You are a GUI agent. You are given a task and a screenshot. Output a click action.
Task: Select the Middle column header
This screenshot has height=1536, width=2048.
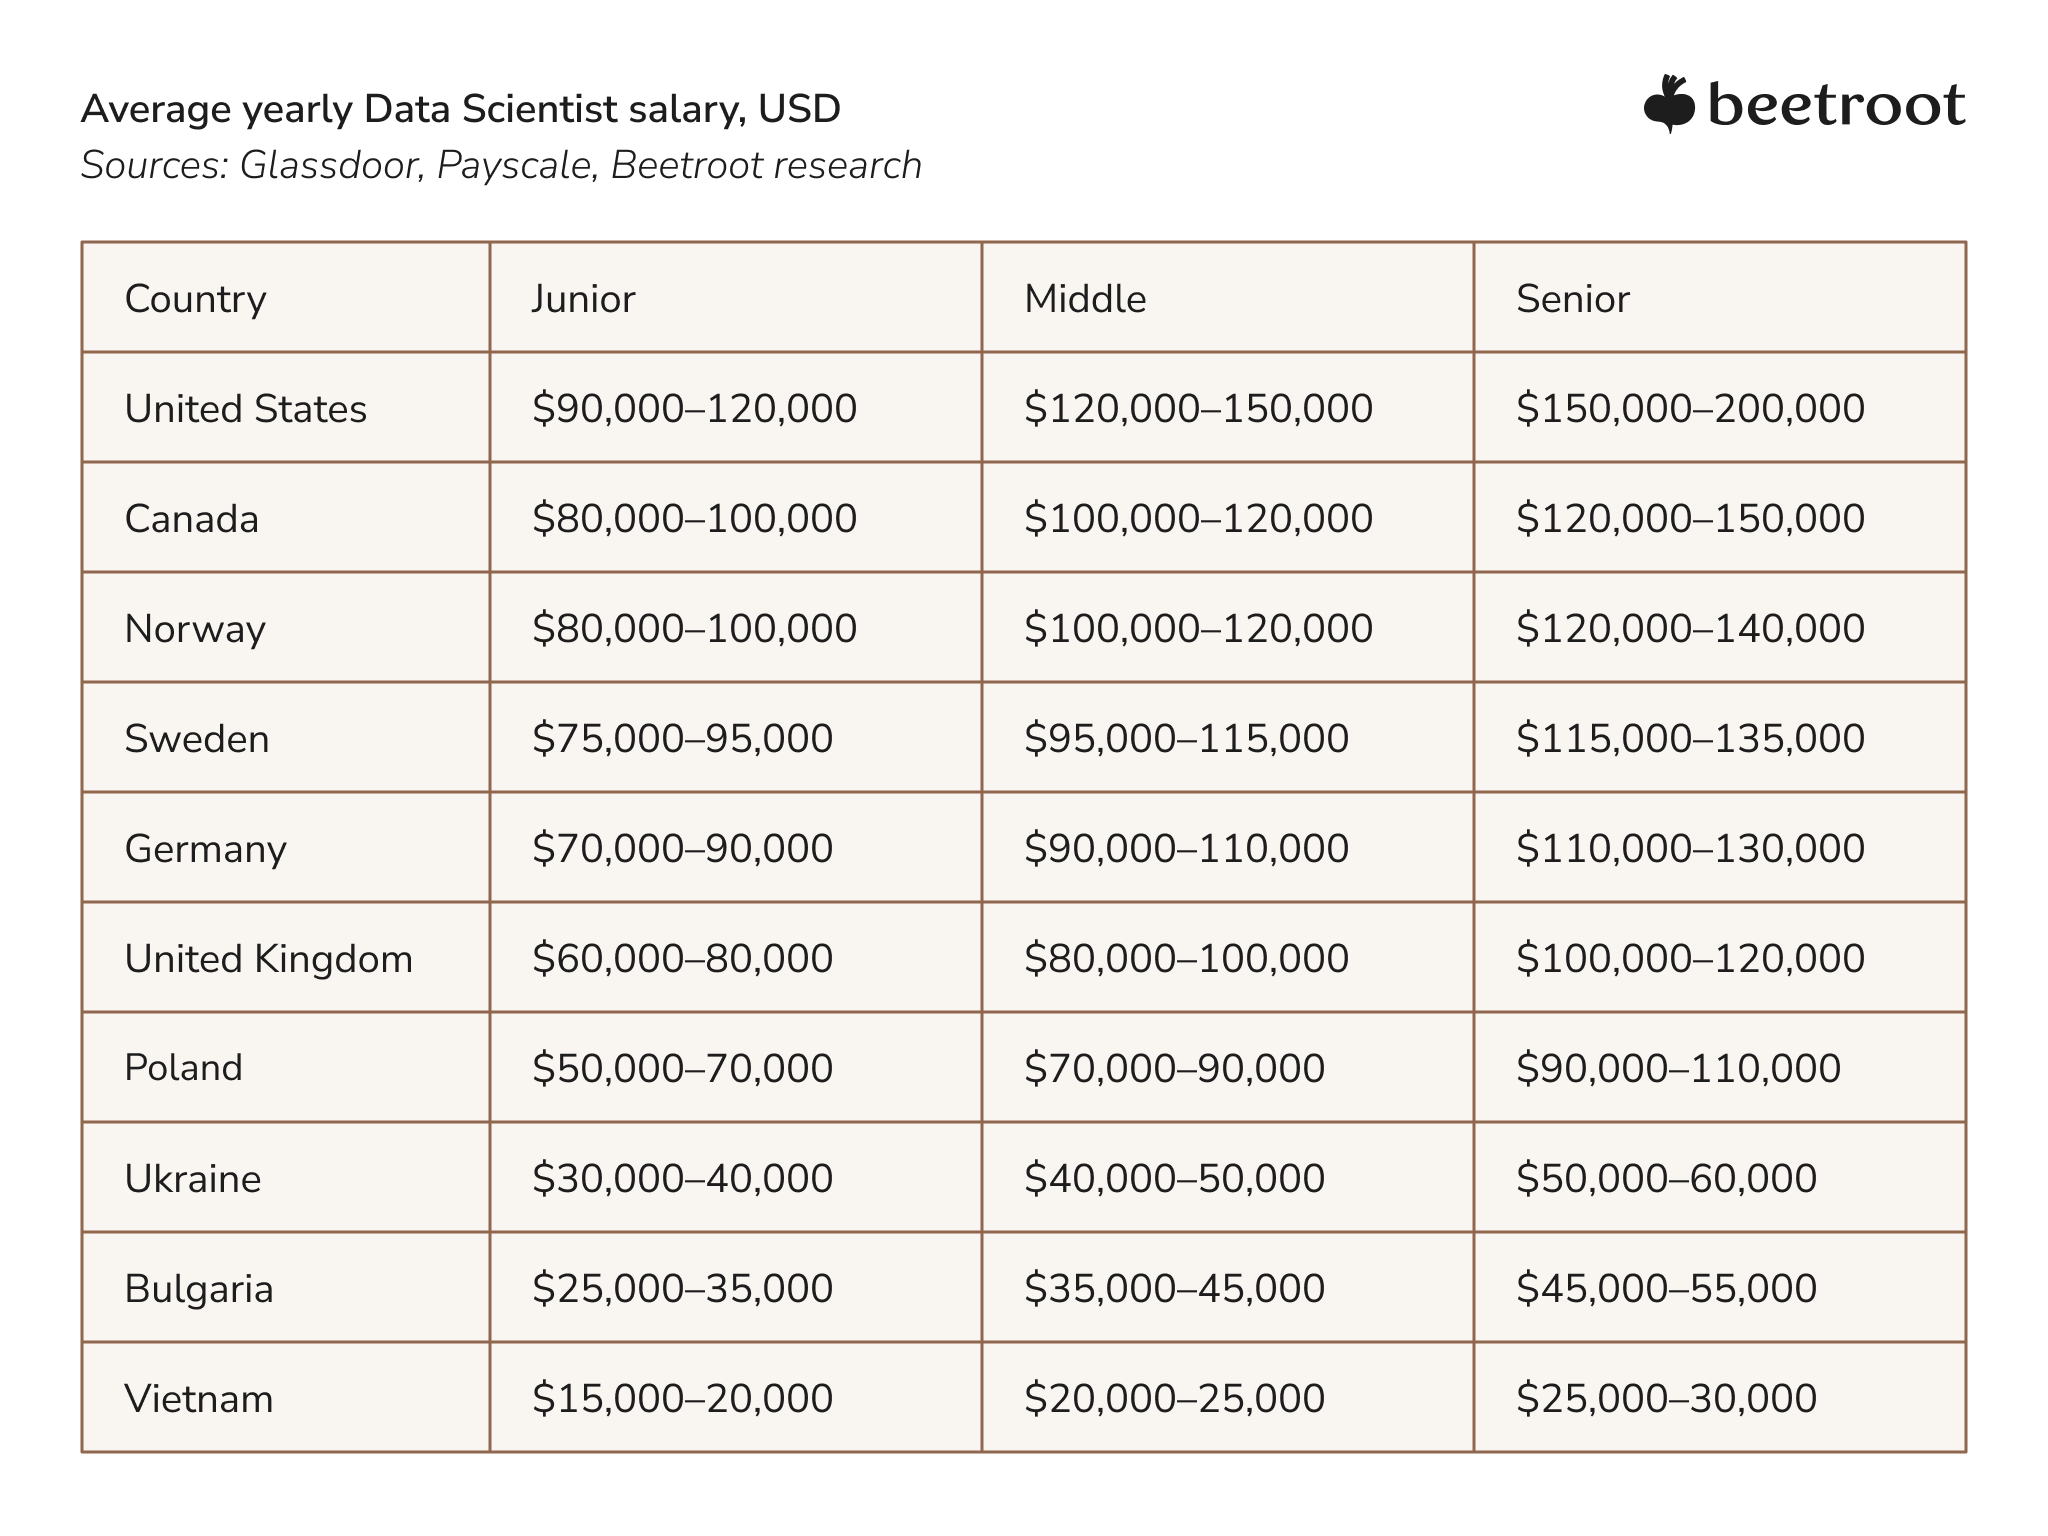(1085, 298)
